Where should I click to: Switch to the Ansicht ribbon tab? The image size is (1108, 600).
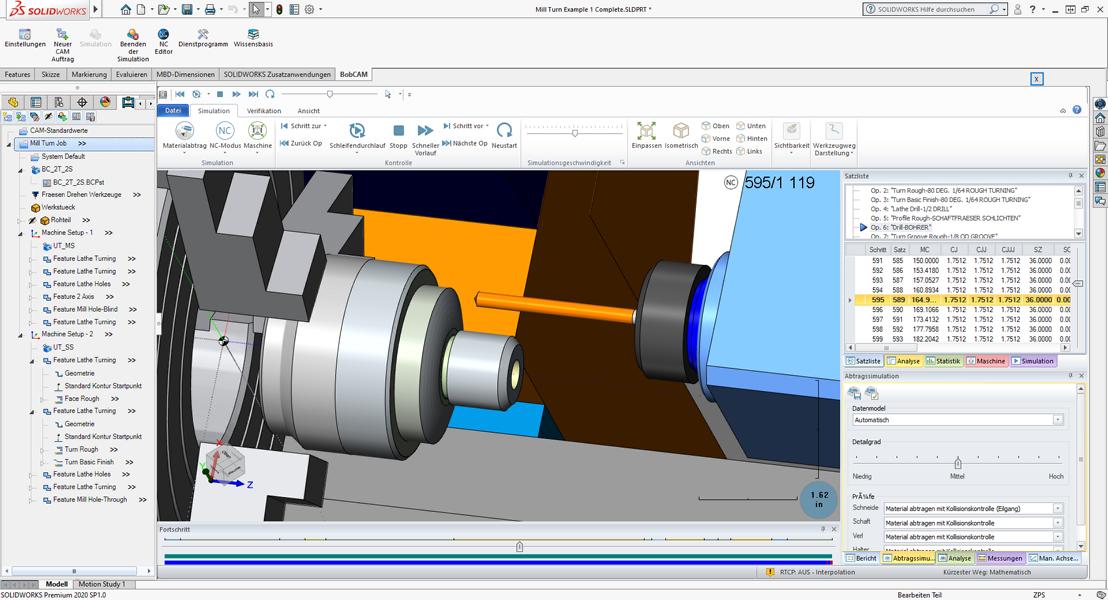tap(308, 111)
